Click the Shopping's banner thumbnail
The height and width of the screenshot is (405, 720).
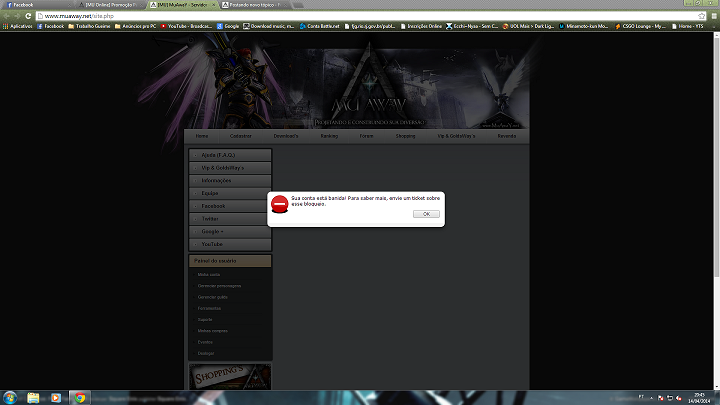230,376
